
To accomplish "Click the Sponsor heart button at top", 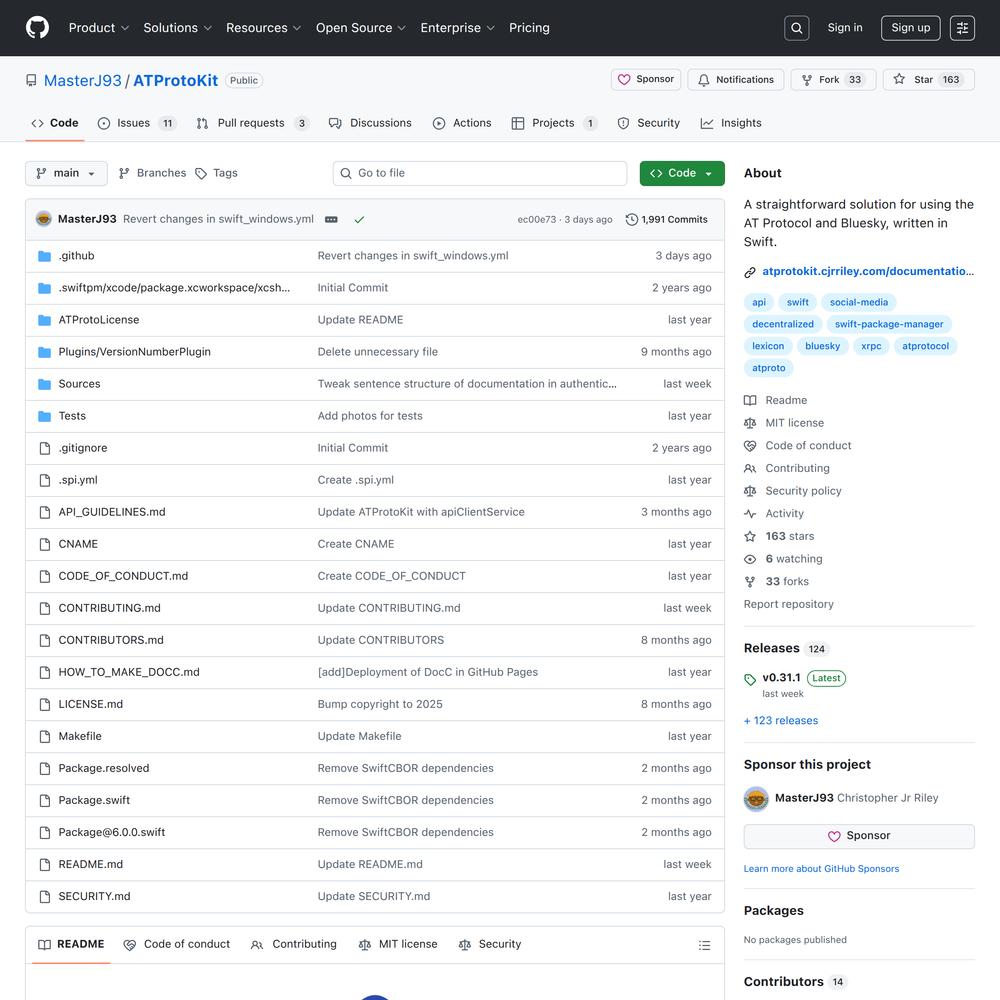I will (x=646, y=80).
